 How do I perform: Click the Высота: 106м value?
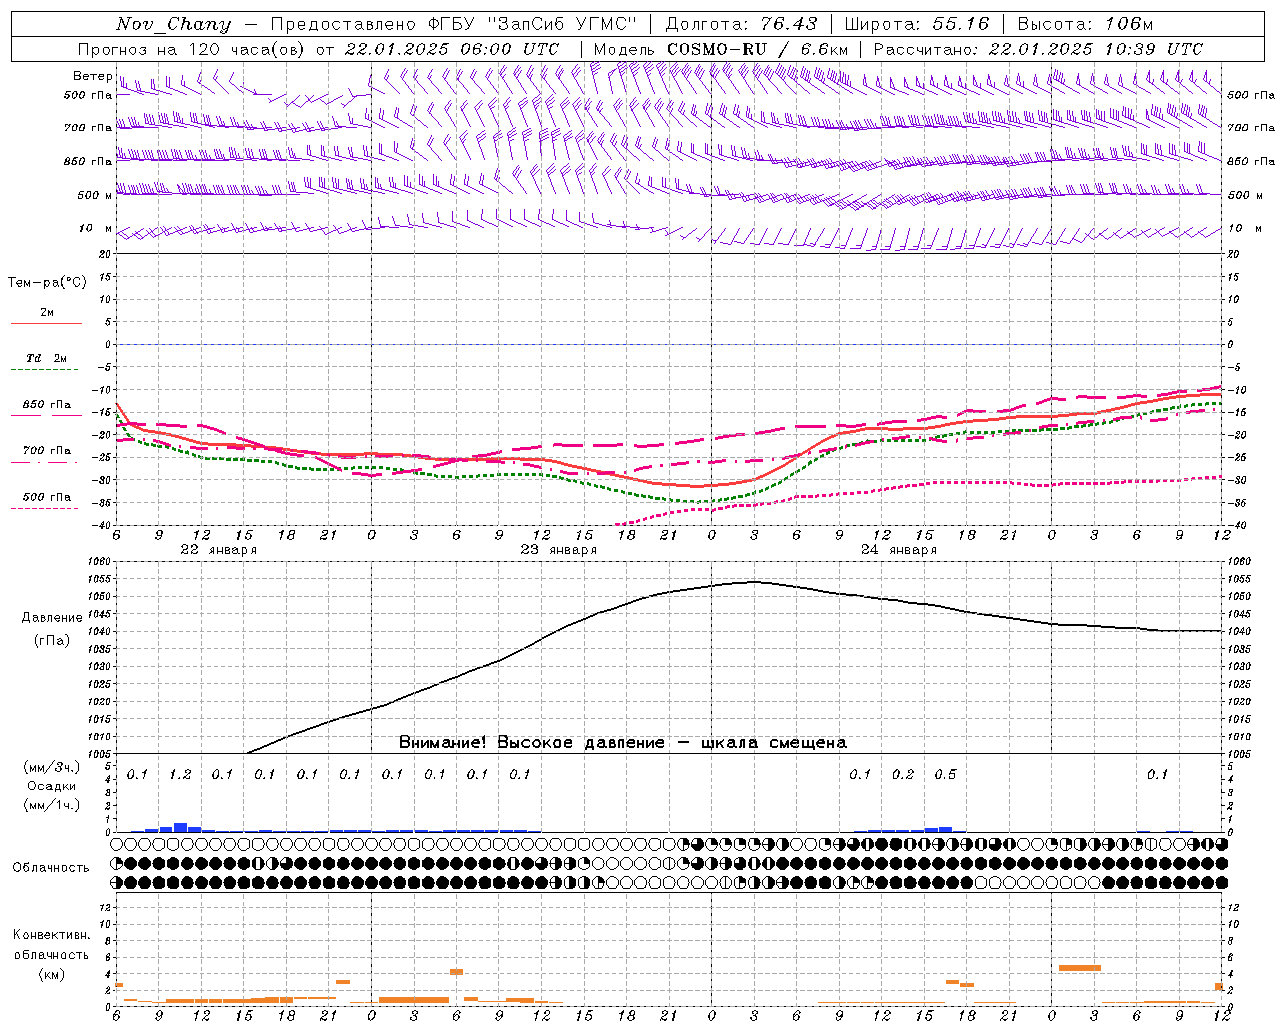coord(1085,24)
